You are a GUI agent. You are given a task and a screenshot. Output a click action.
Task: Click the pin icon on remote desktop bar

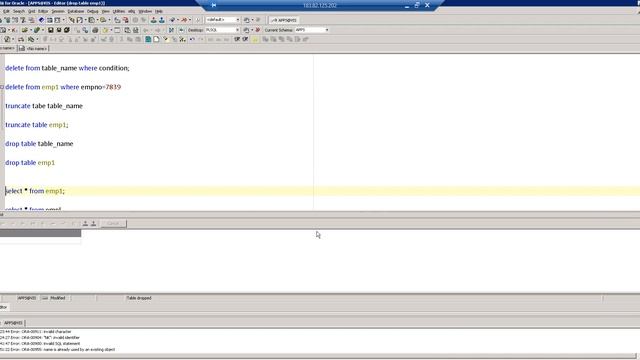(213, 5)
